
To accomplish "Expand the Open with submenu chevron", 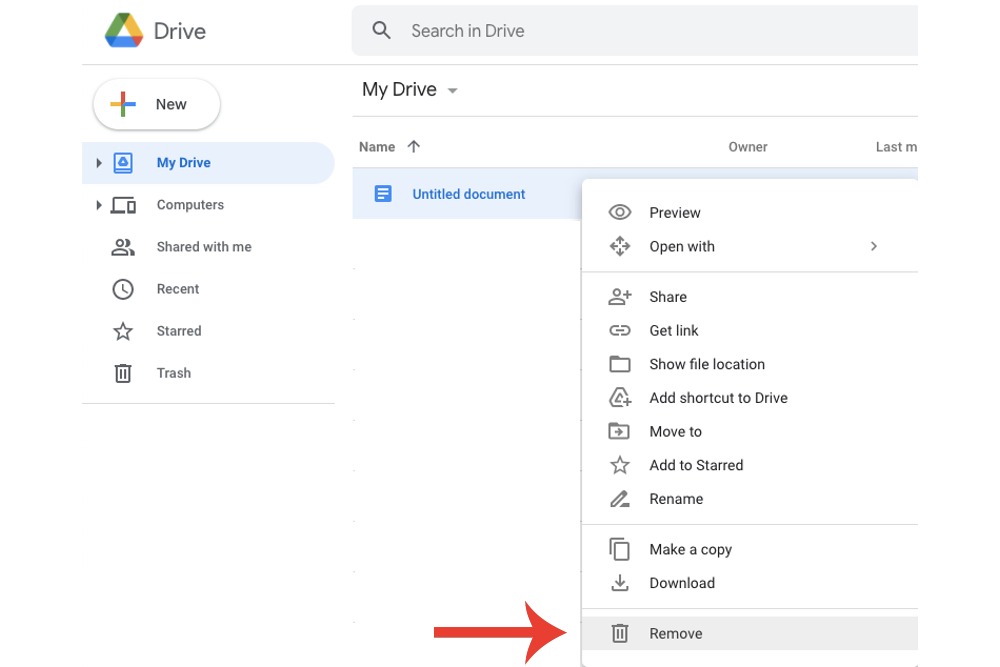I will [x=874, y=246].
